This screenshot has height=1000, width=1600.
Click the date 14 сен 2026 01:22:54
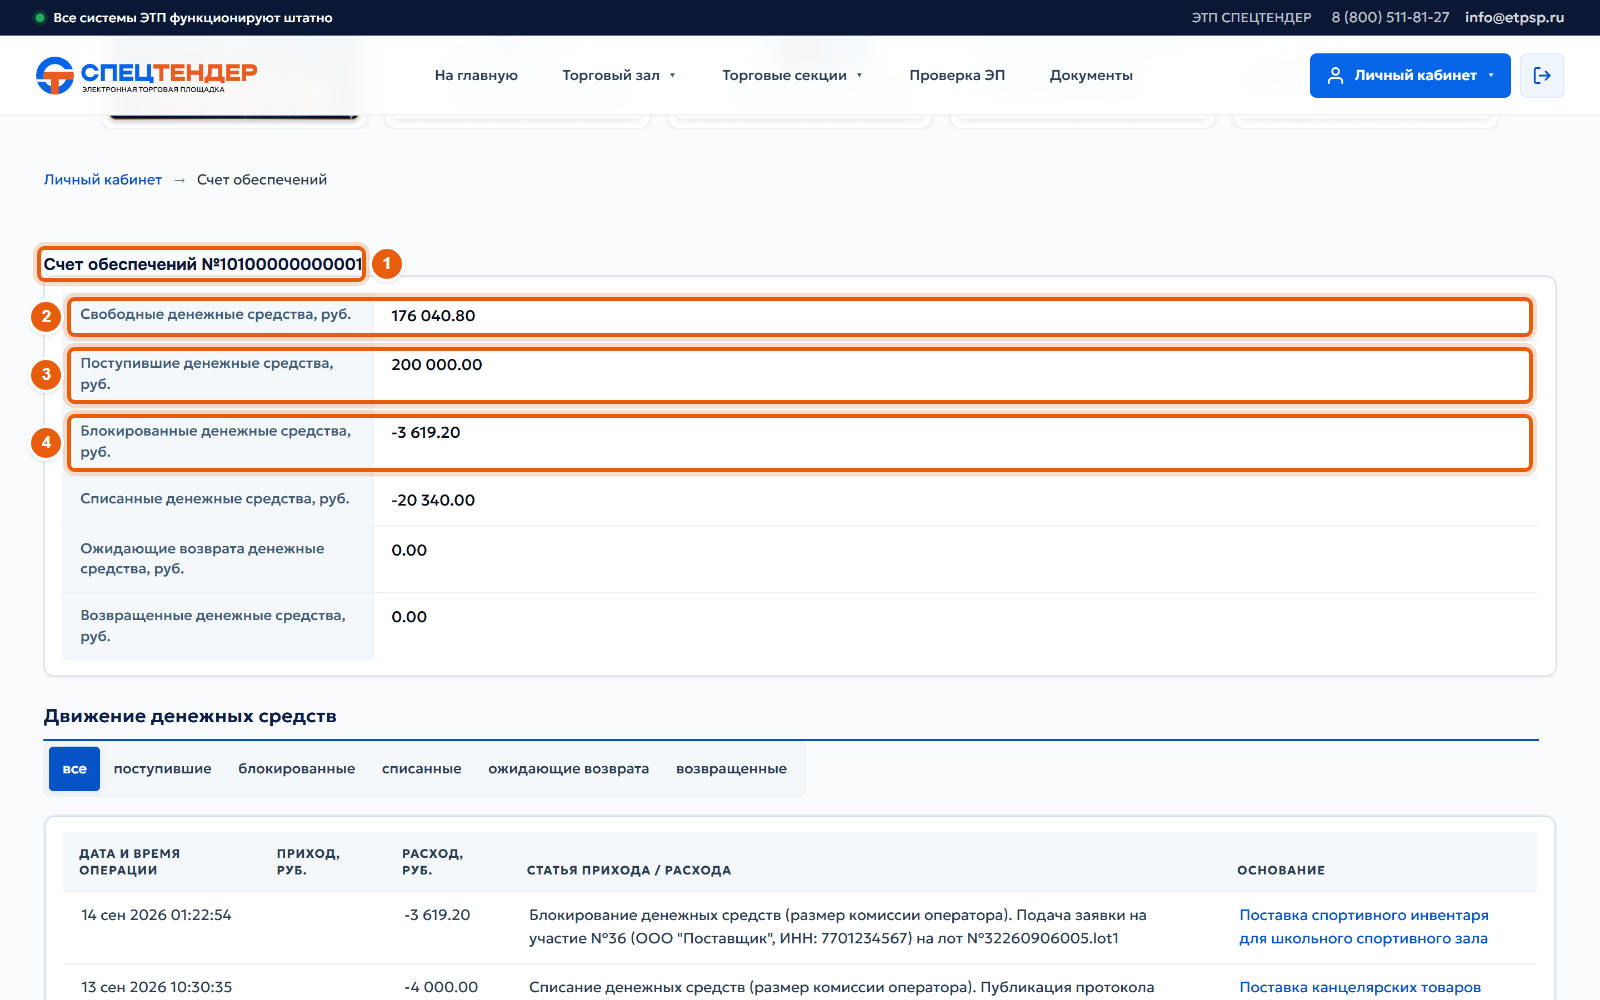tap(156, 915)
